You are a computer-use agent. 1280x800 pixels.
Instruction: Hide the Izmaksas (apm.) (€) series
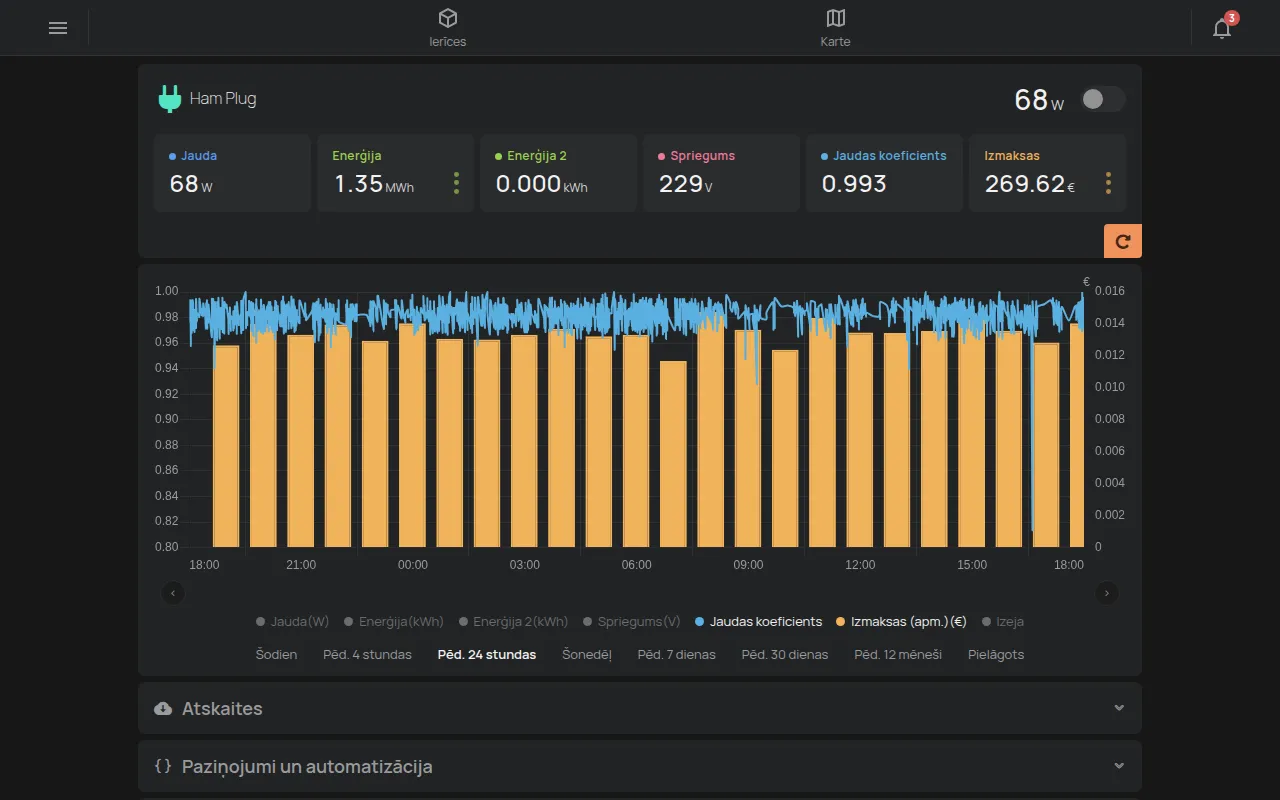pos(901,622)
